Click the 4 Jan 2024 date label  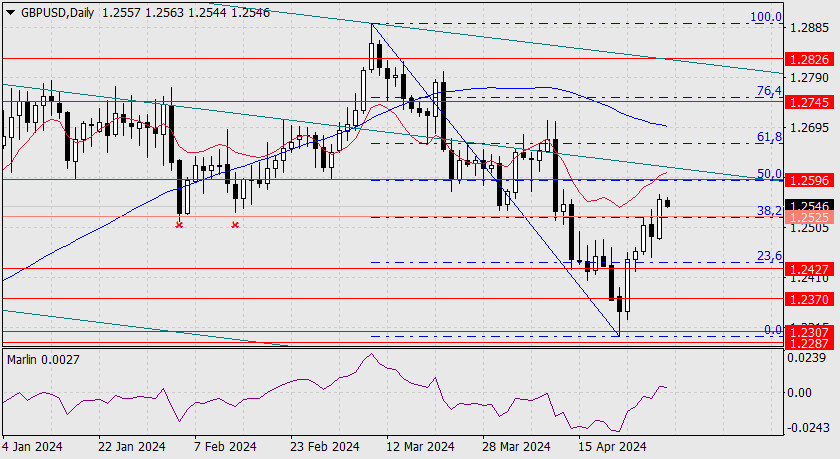tap(32, 446)
